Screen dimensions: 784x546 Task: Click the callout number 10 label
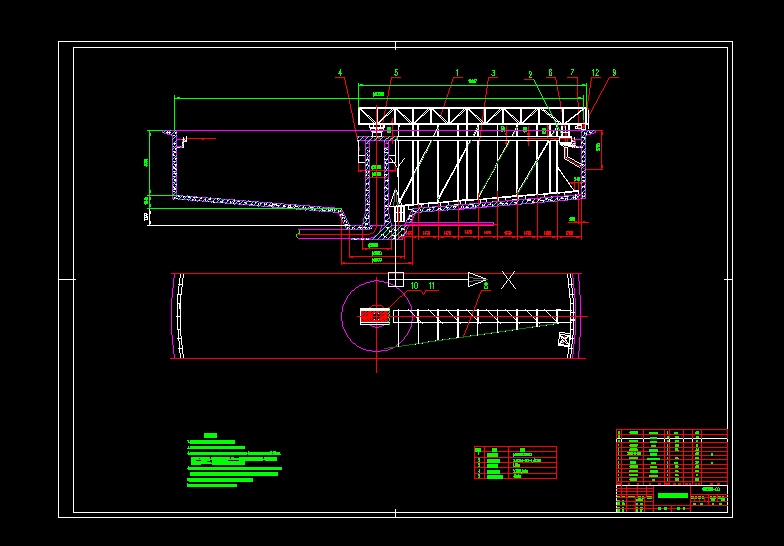[414, 286]
